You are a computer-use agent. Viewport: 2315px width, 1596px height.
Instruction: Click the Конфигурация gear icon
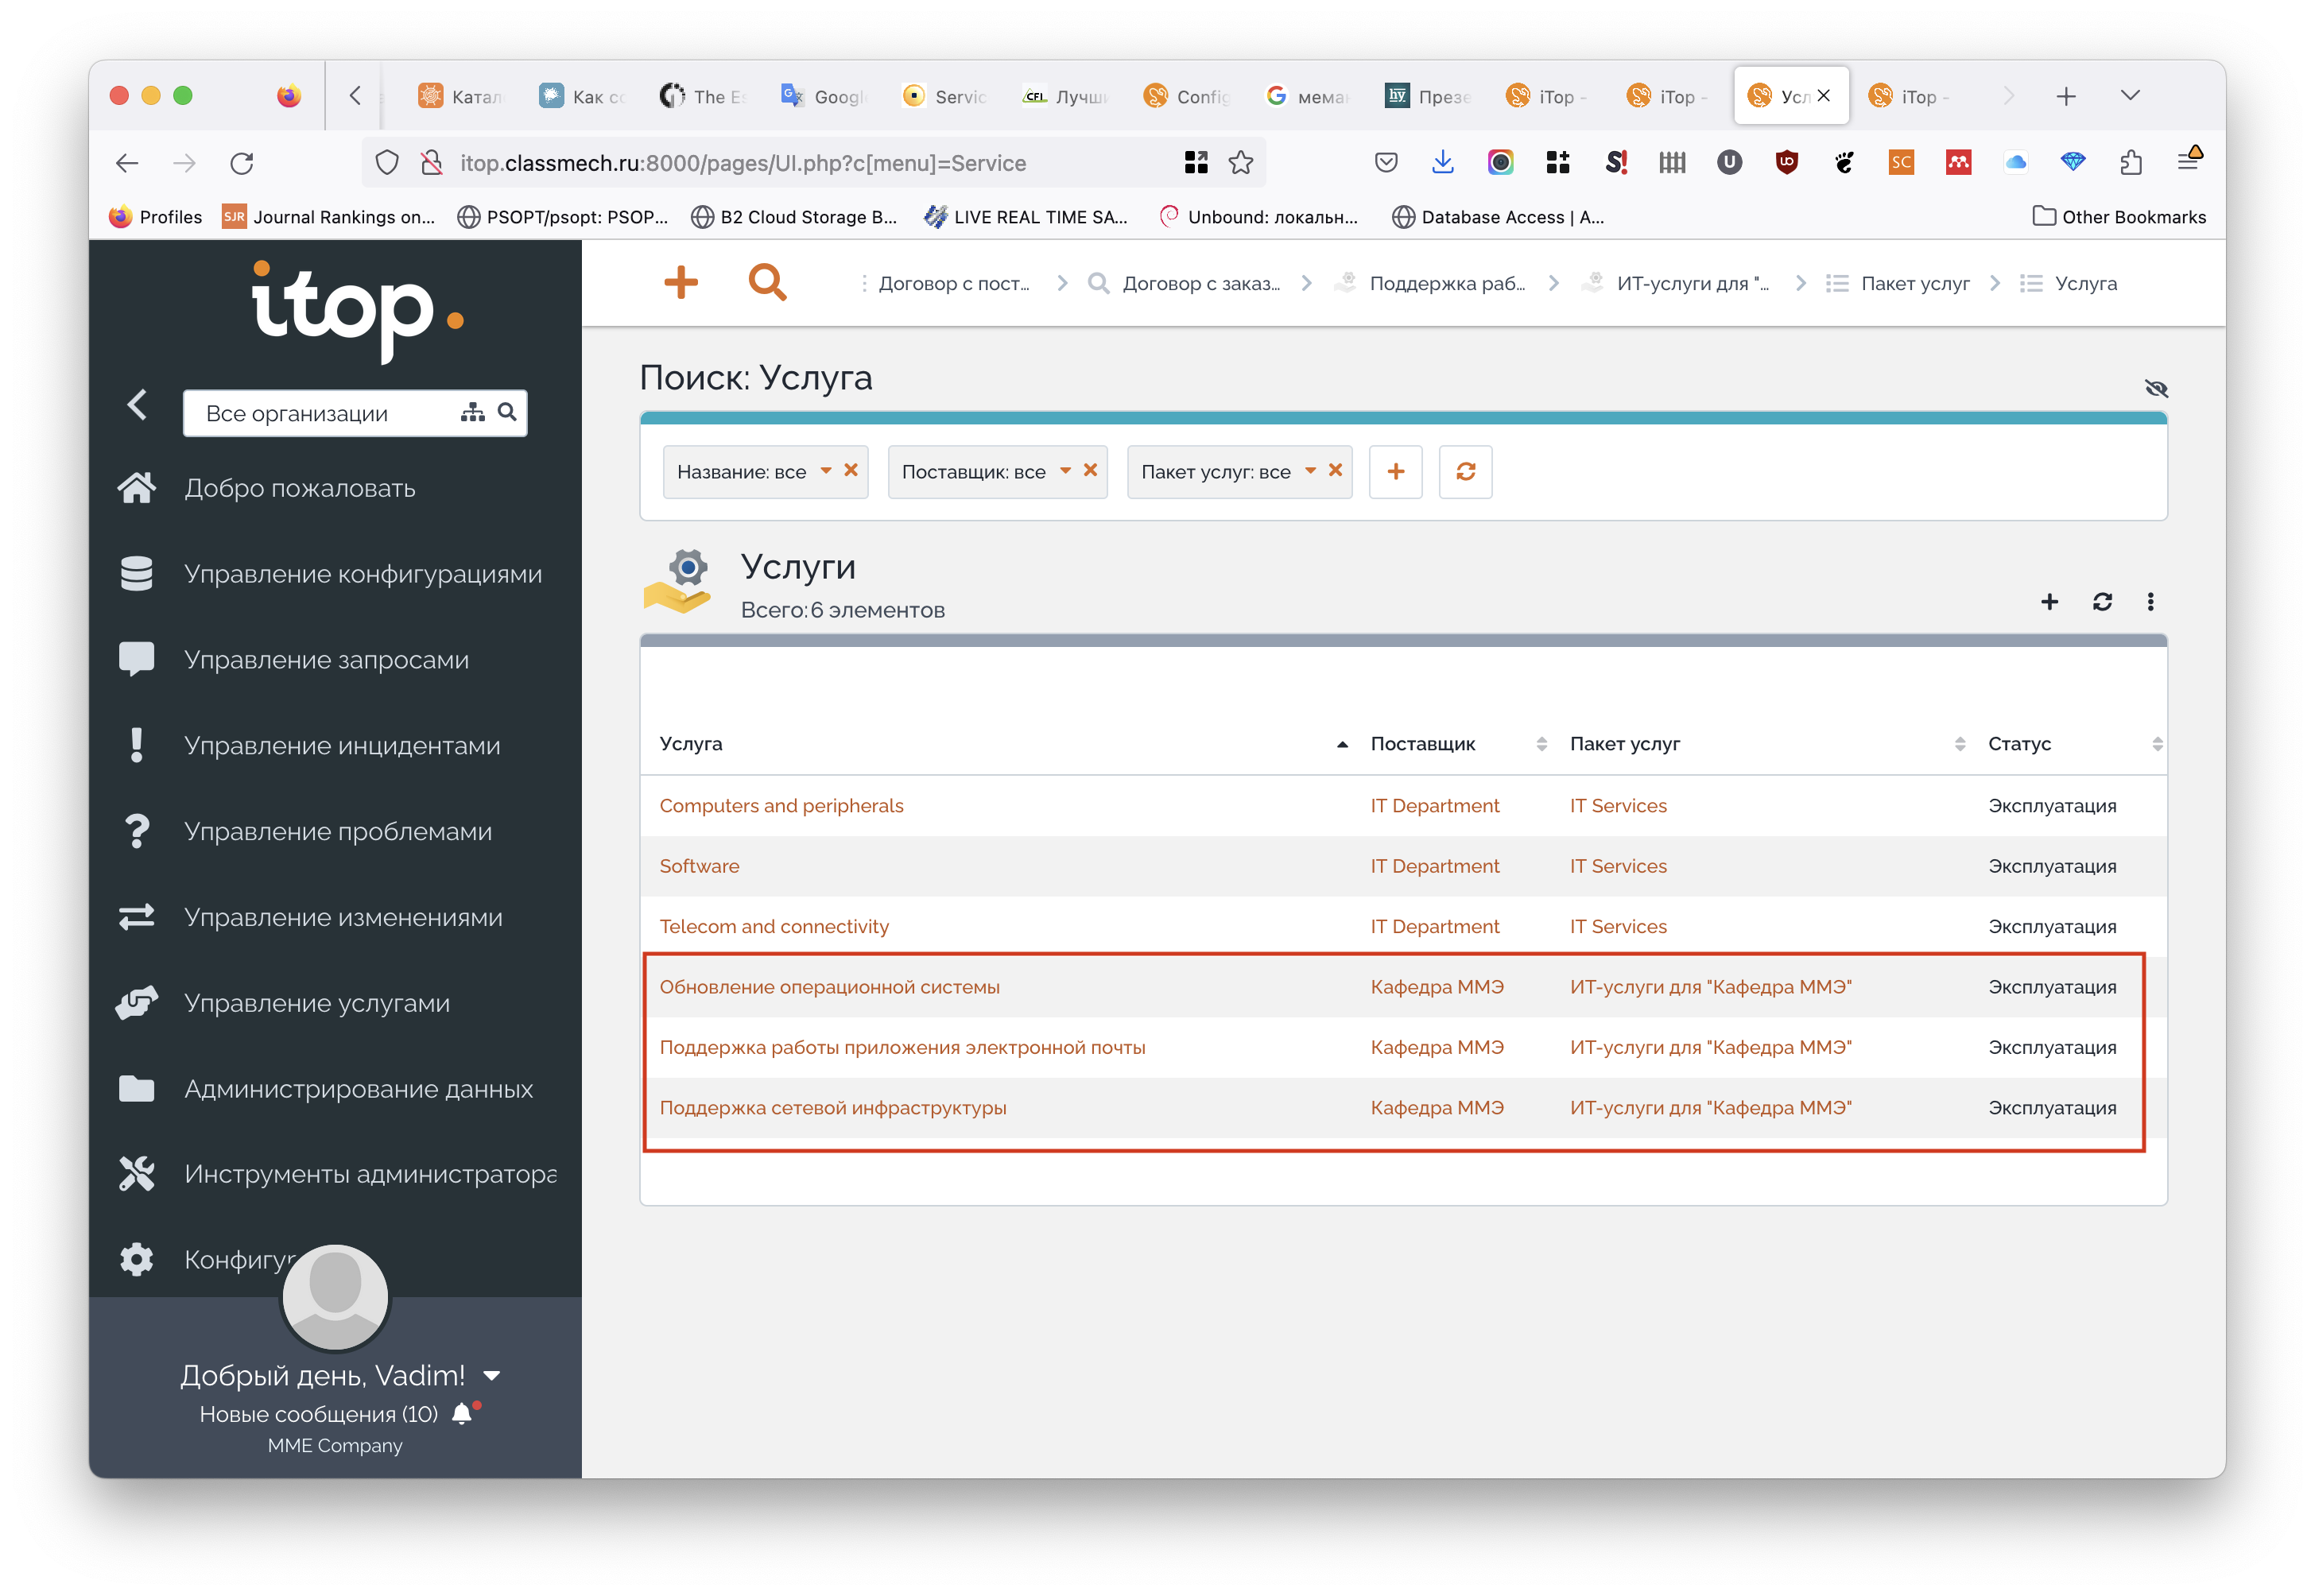(x=137, y=1260)
